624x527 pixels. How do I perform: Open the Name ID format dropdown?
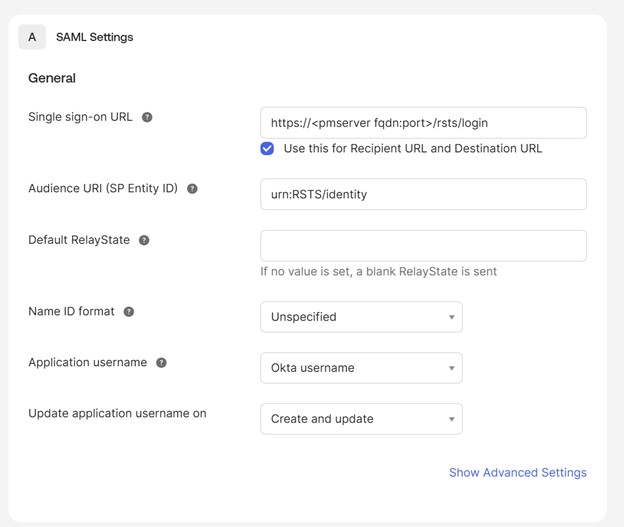pos(361,317)
